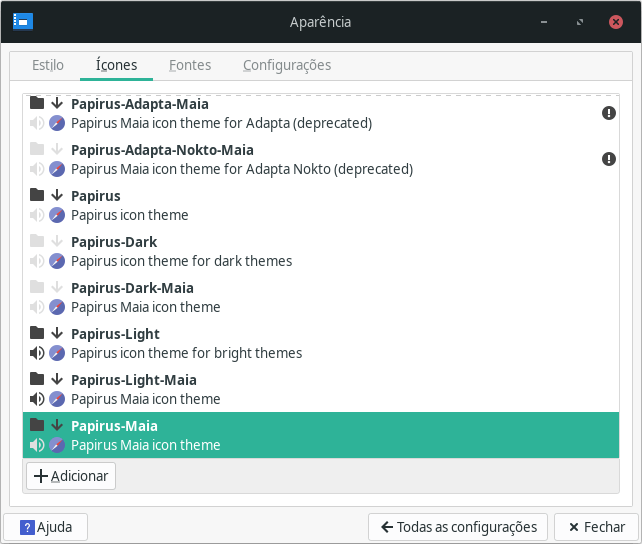Viewport: 642px width, 544px height.
Task: Click Aparência window menu icon in title bar
Action: click(x=23, y=22)
